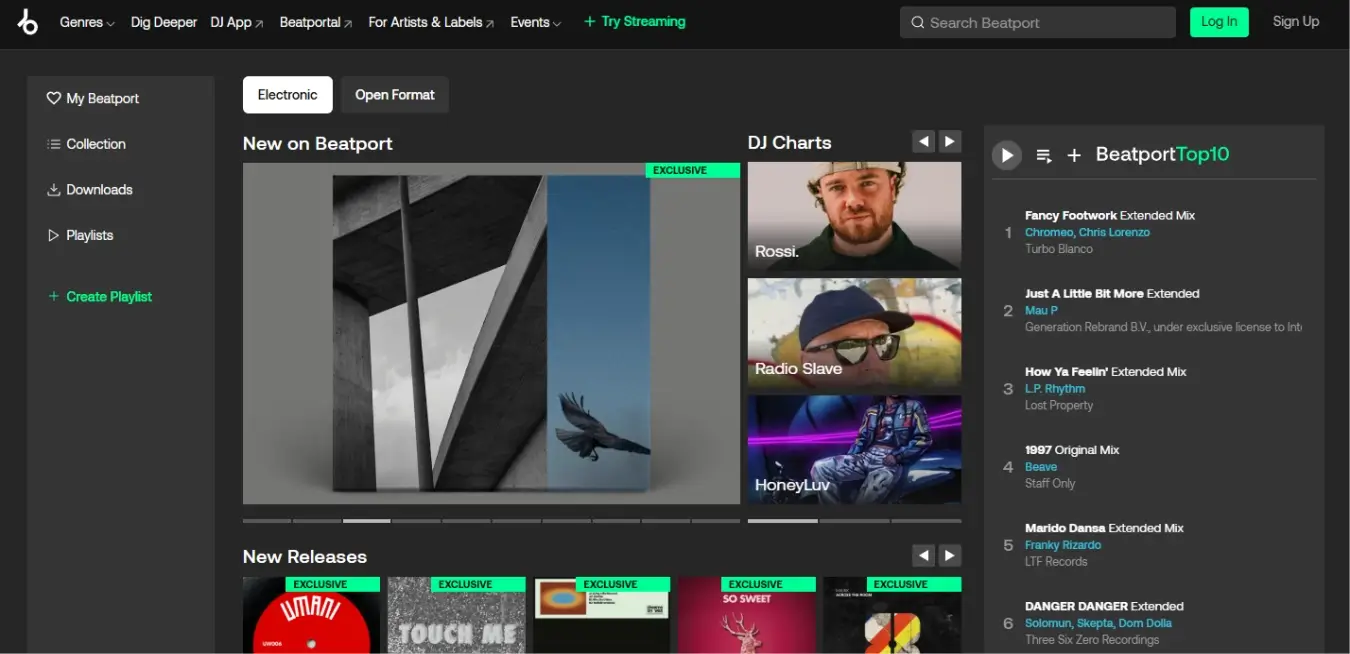This screenshot has height=654, width=1350.
Task: Play the Beatport Top 10 chart
Action: pos(1007,155)
